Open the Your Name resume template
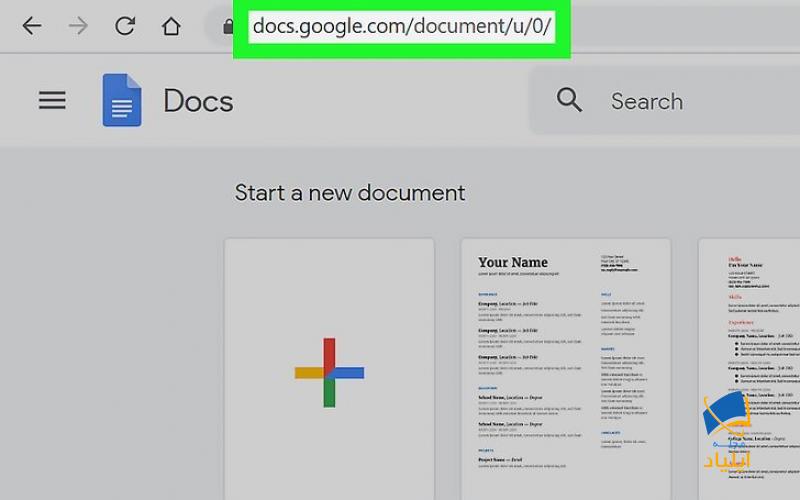Image resolution: width=800 pixels, height=500 pixels. pos(565,369)
